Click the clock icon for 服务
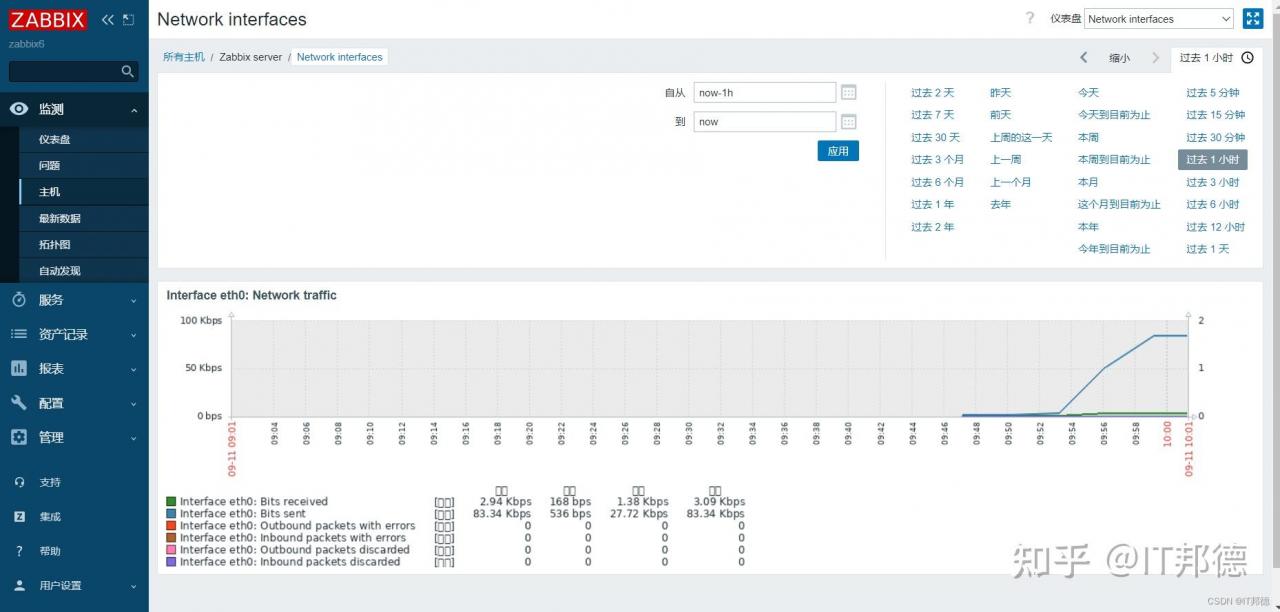 point(19,300)
